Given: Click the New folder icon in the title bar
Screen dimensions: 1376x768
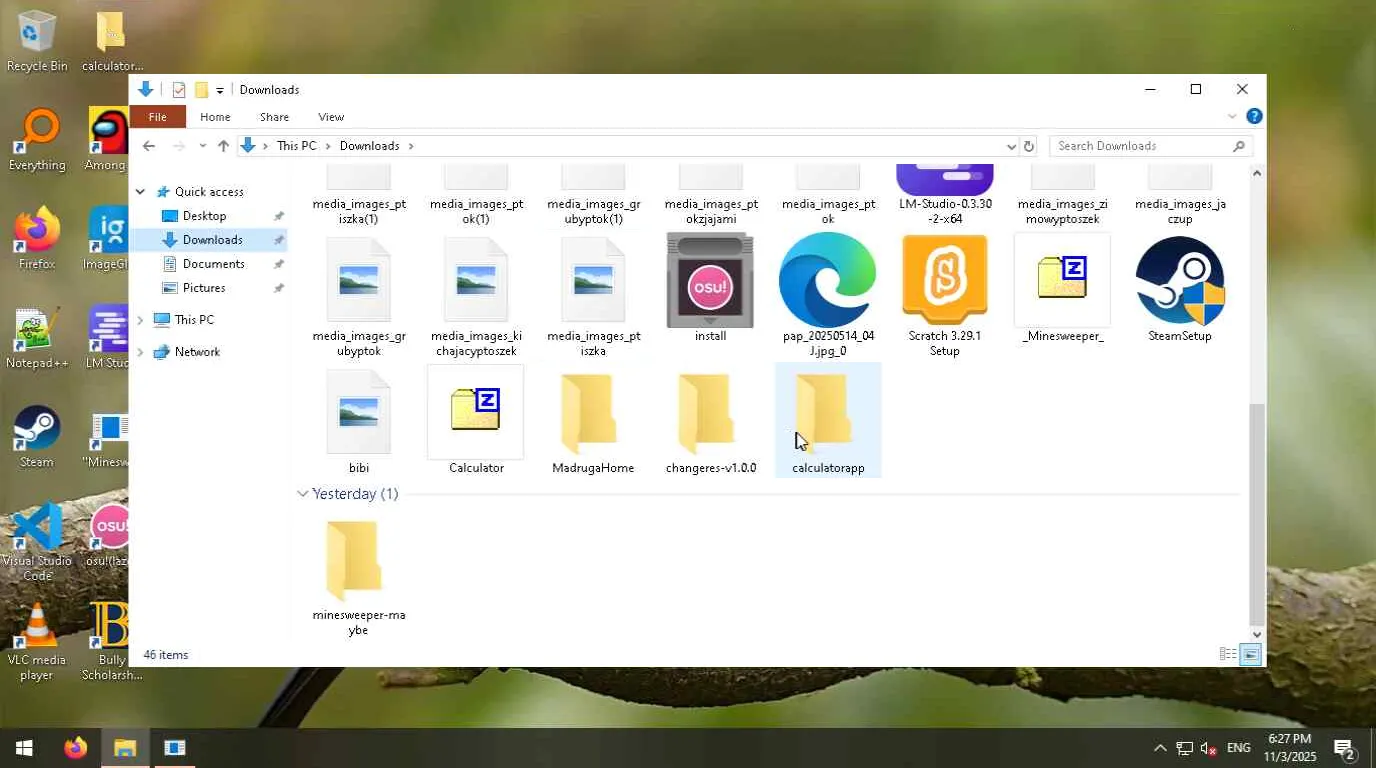Looking at the screenshot, I should [x=201, y=90].
